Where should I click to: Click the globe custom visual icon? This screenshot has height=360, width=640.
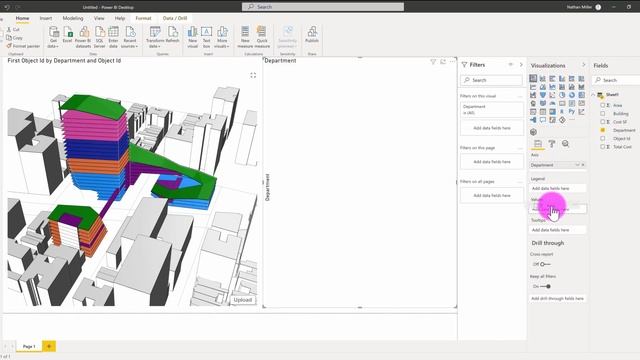click(533, 132)
